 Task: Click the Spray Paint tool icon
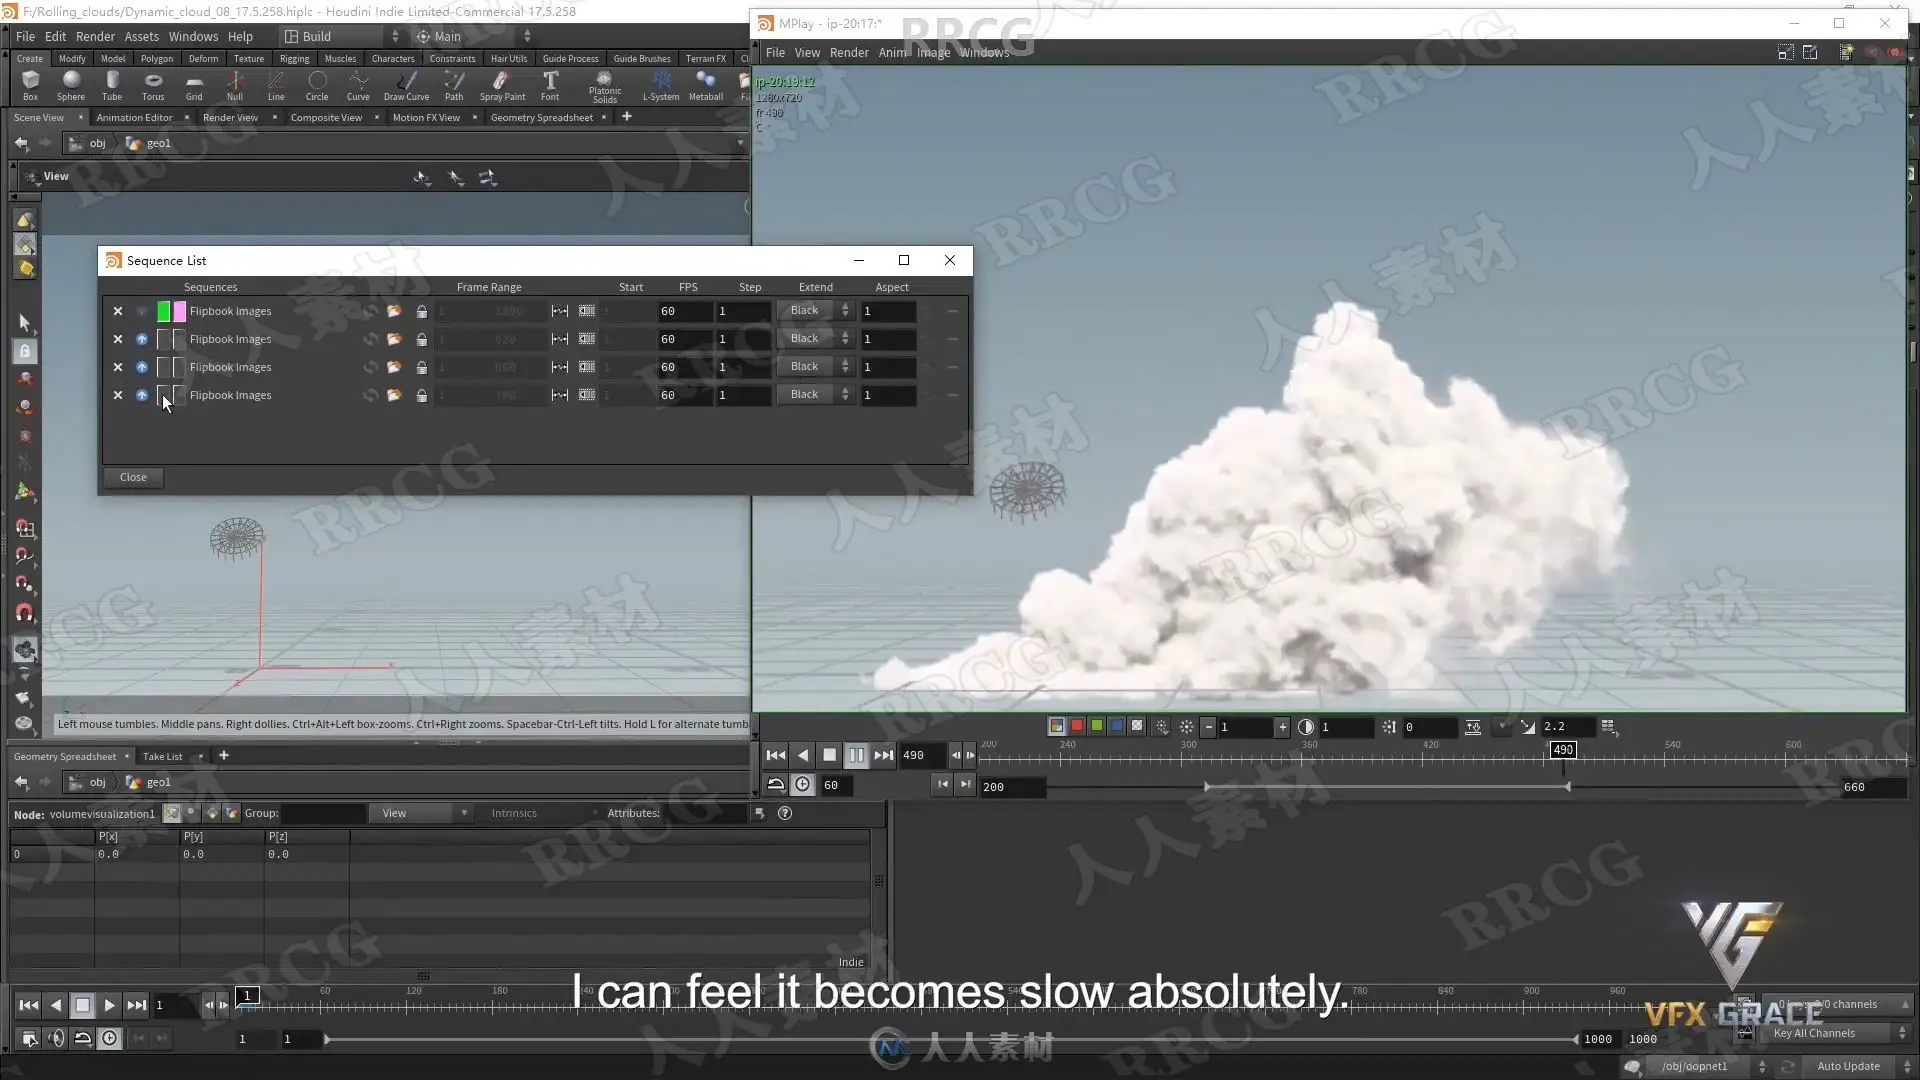tap(502, 85)
